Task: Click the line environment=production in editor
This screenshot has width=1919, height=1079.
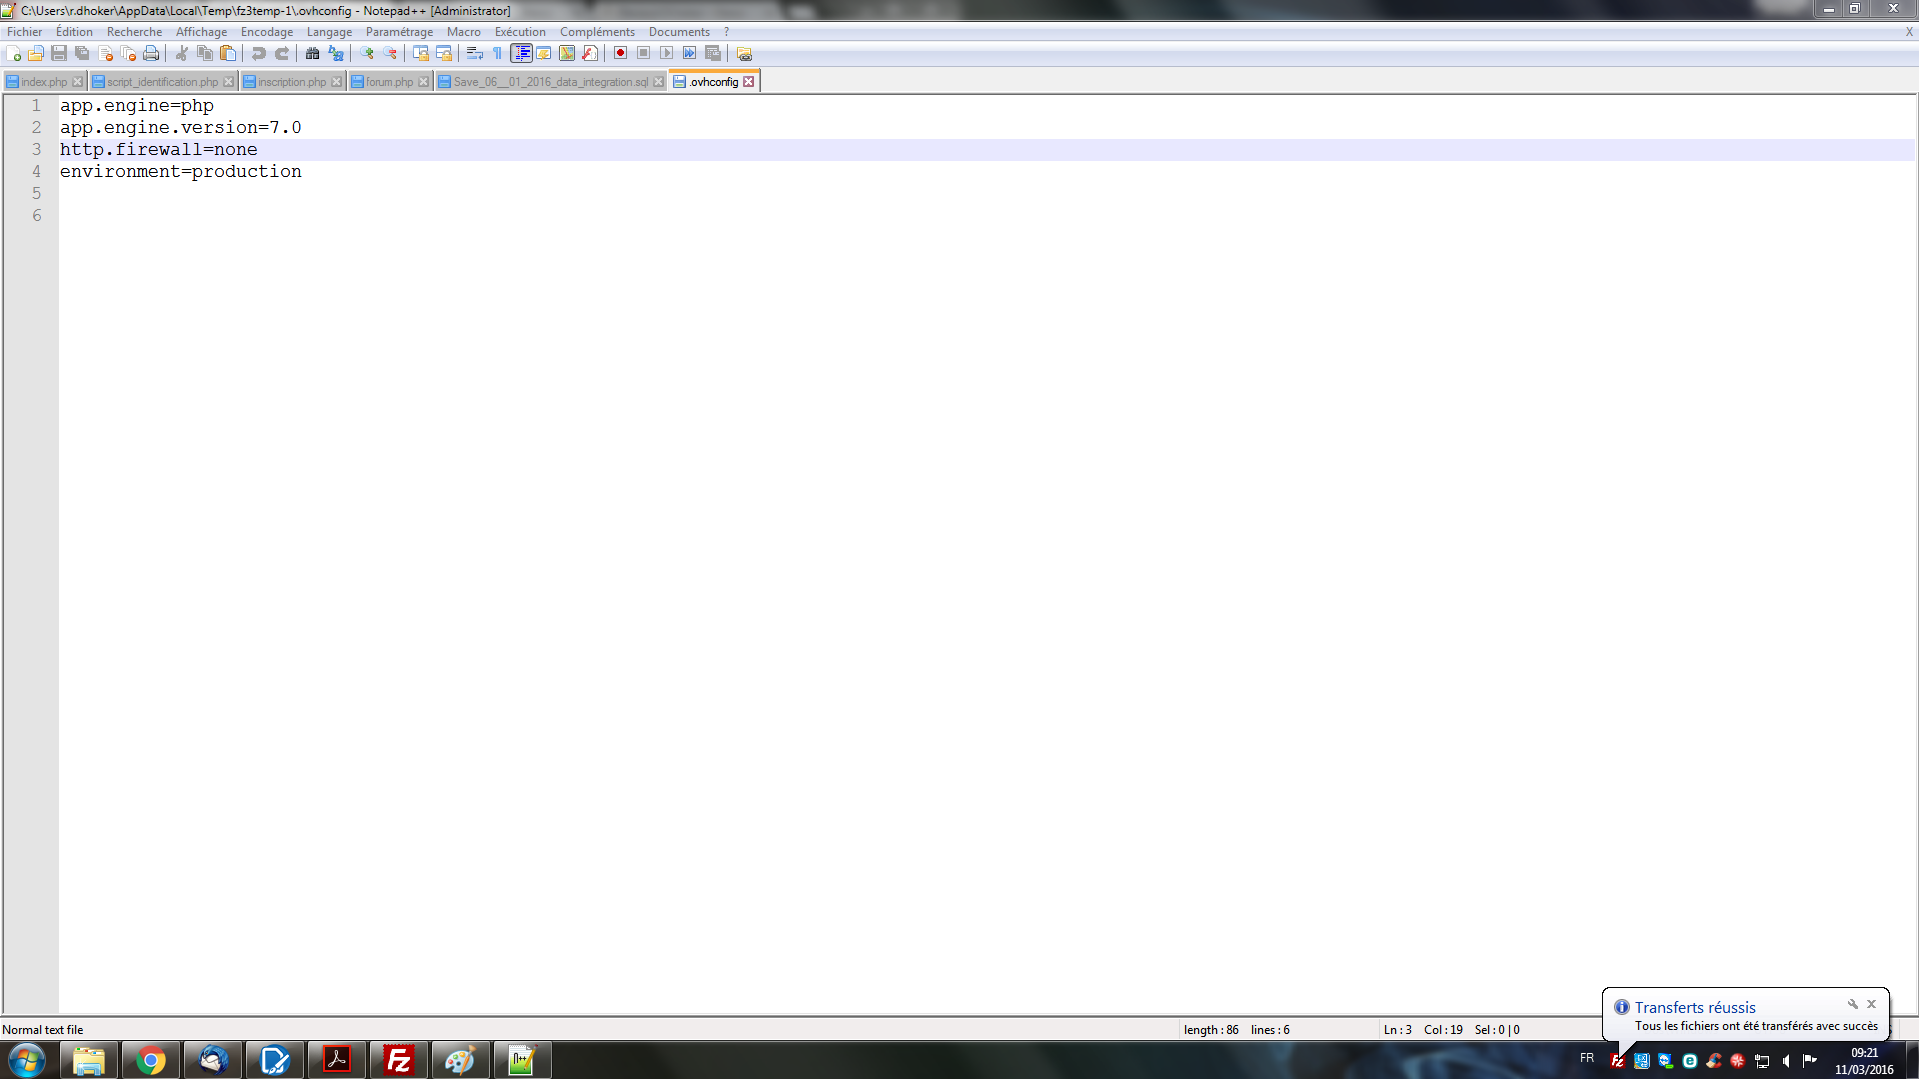Action: coord(181,172)
